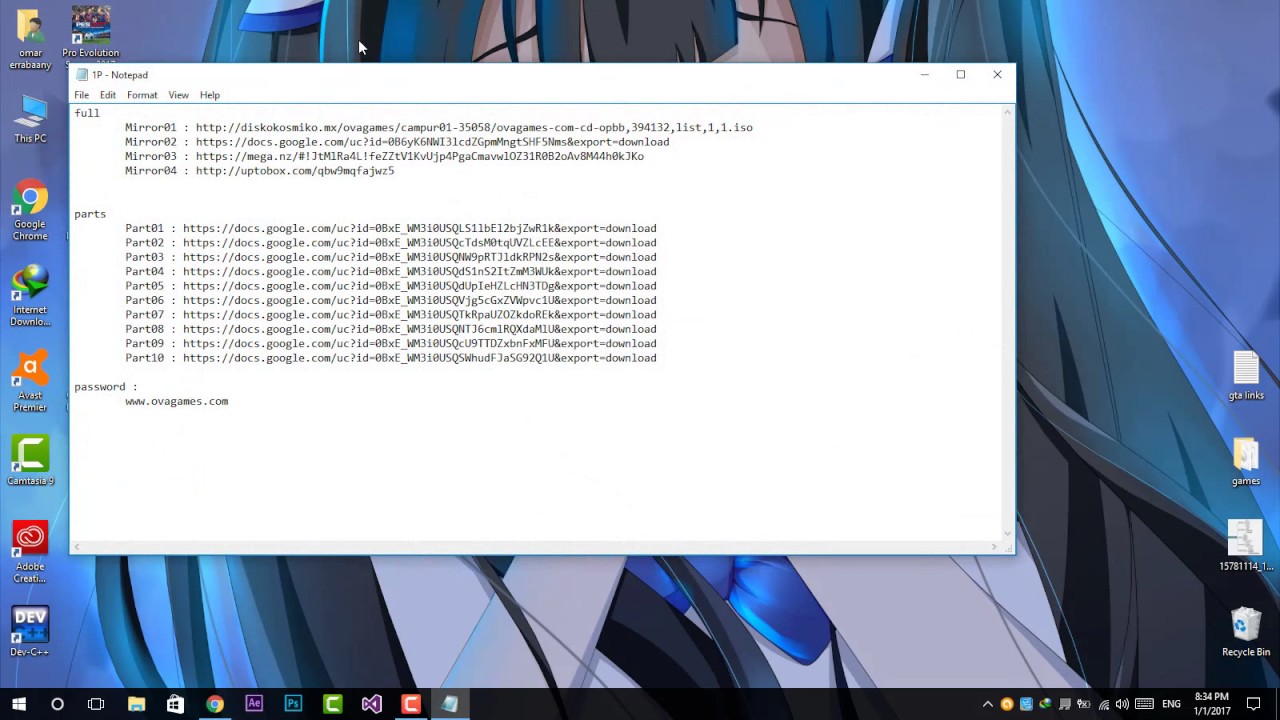
Task: Click the vertical scrollbar up arrow
Action: click(1007, 111)
